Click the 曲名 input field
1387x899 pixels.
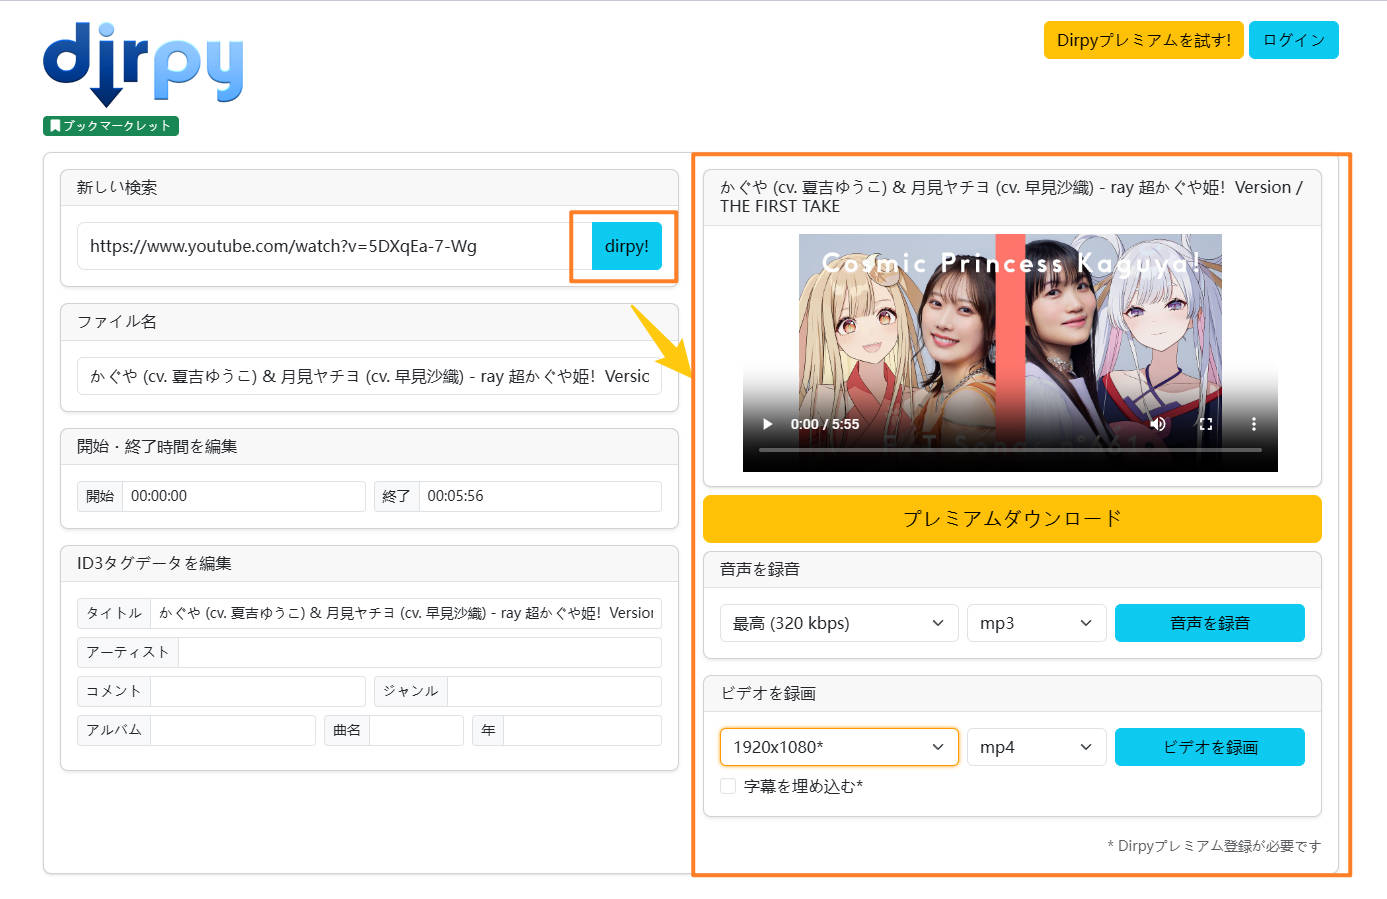[x=416, y=730]
